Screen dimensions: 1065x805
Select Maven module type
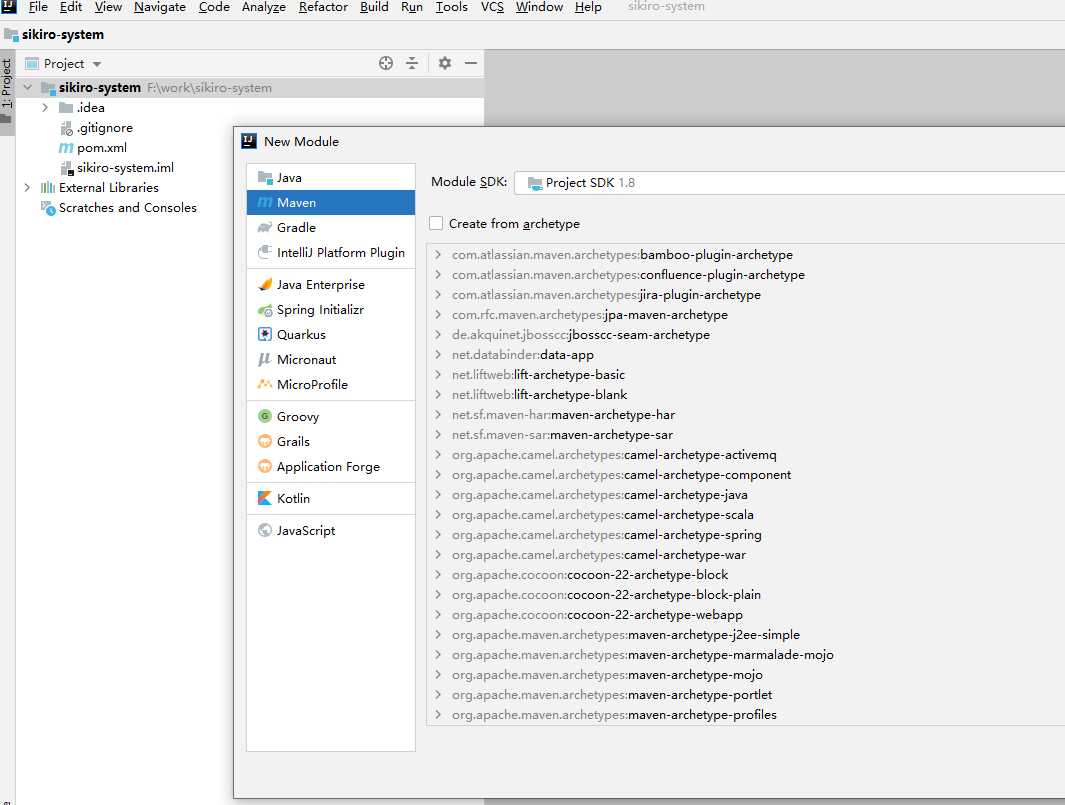(x=331, y=202)
